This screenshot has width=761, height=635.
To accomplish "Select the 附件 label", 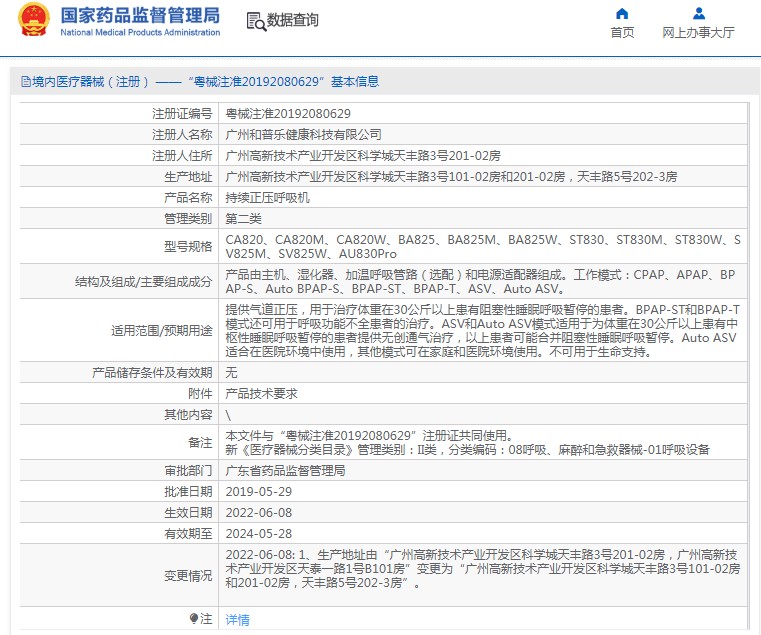I will 200,393.
